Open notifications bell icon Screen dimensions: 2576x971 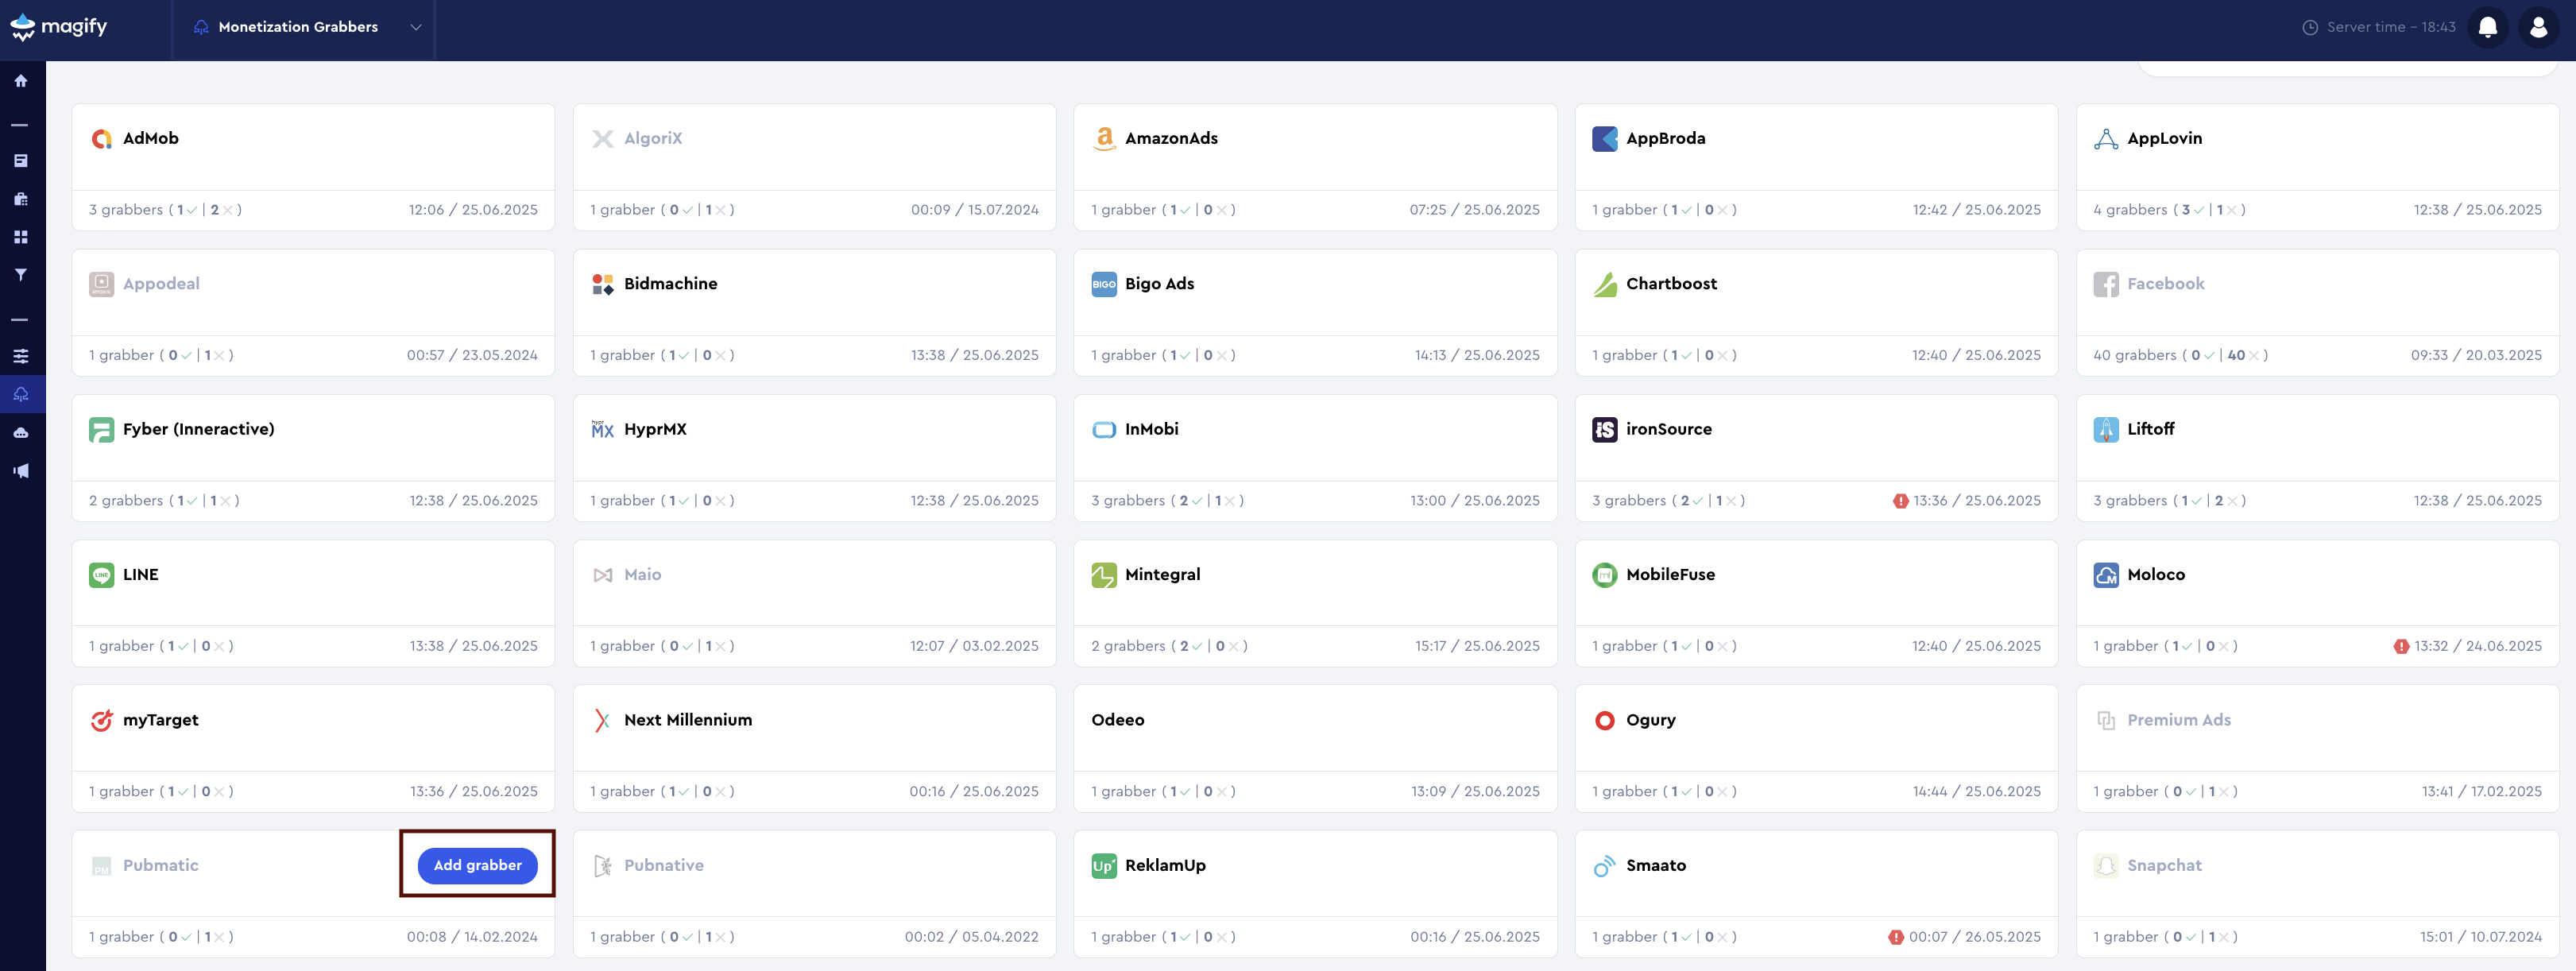2488,27
